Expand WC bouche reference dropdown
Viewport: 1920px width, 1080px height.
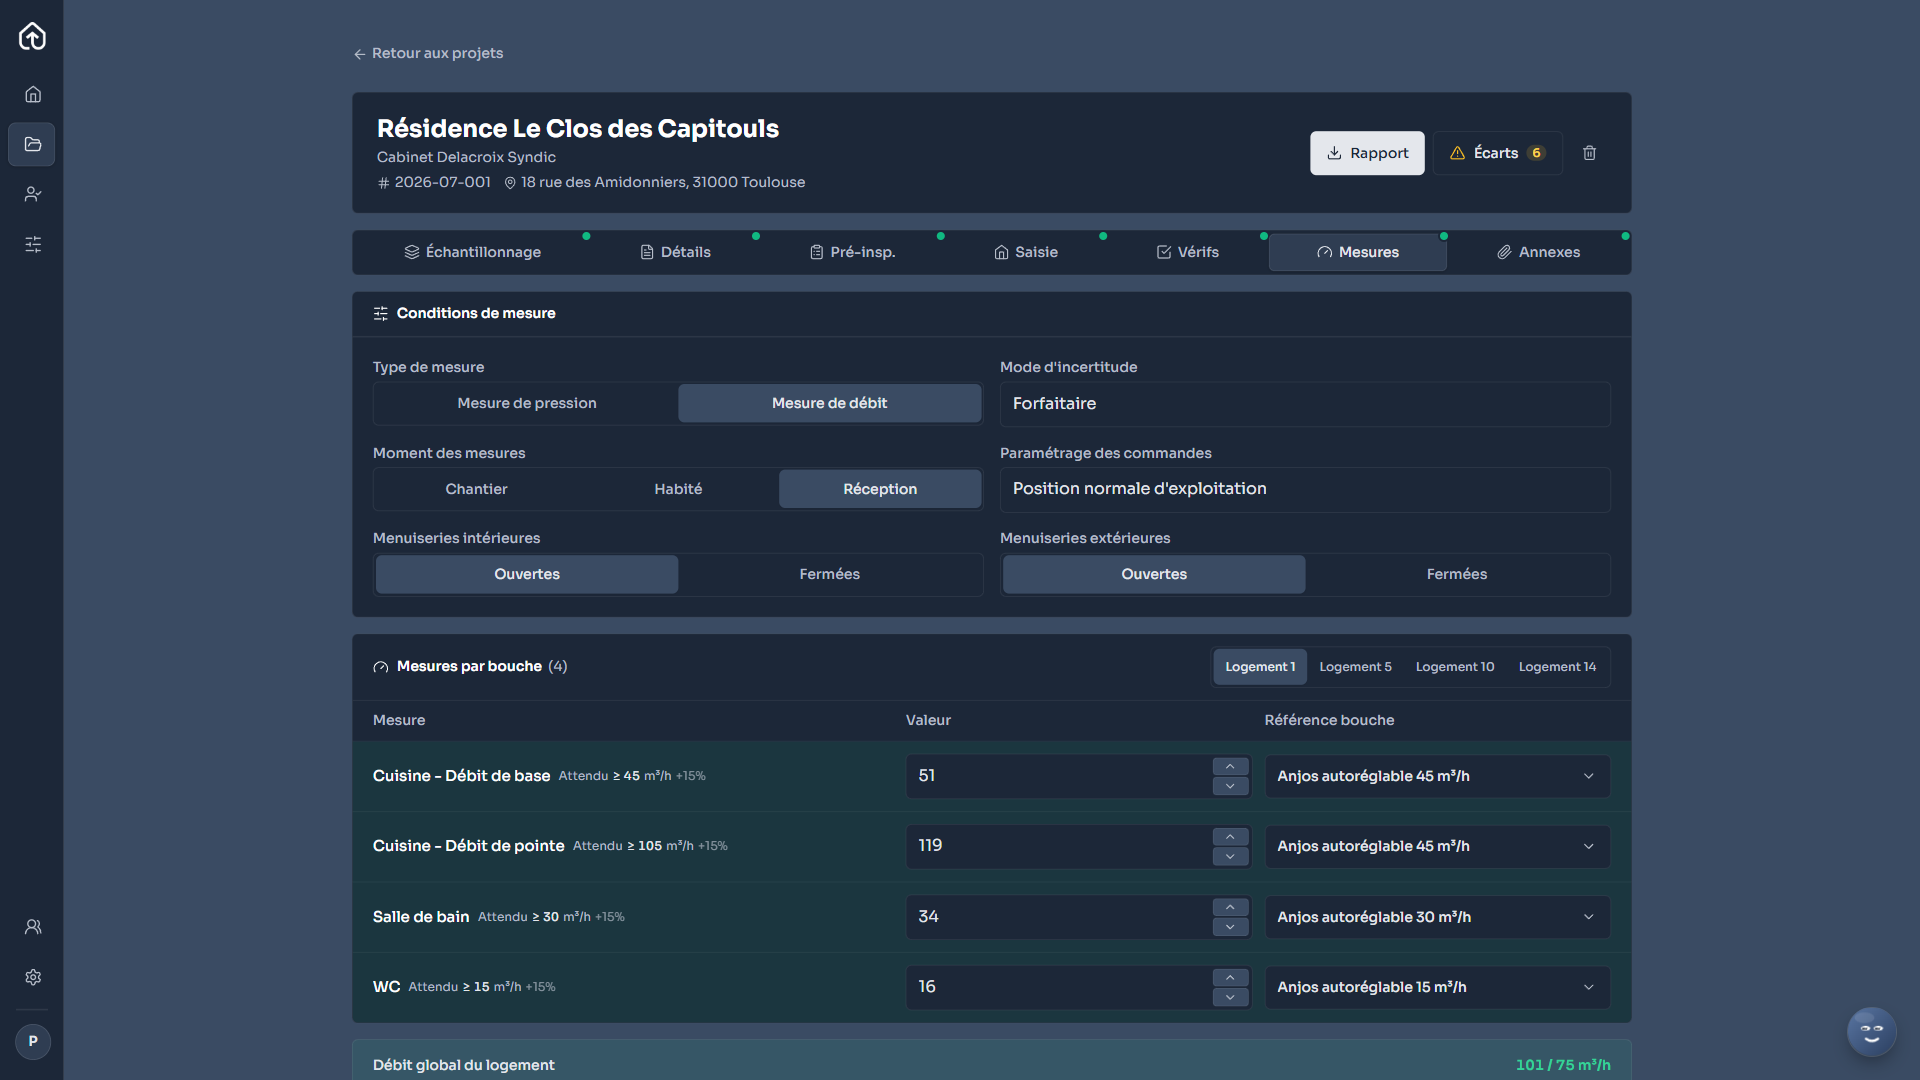1437,988
